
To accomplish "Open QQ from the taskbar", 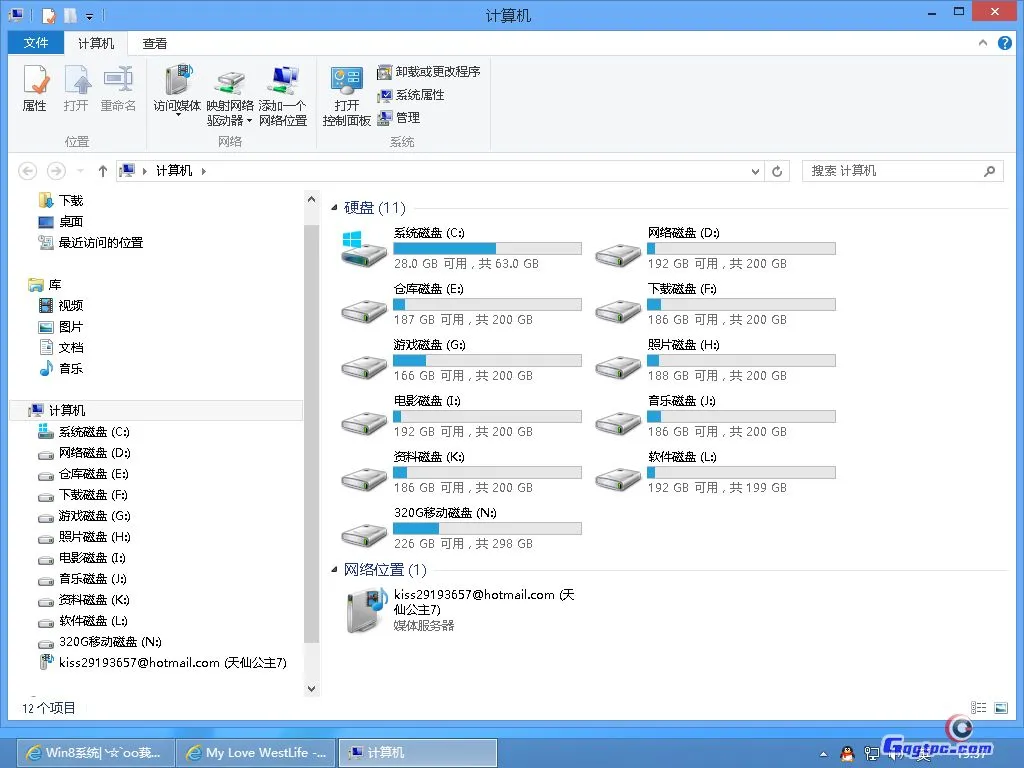I will pyautogui.click(x=846, y=753).
